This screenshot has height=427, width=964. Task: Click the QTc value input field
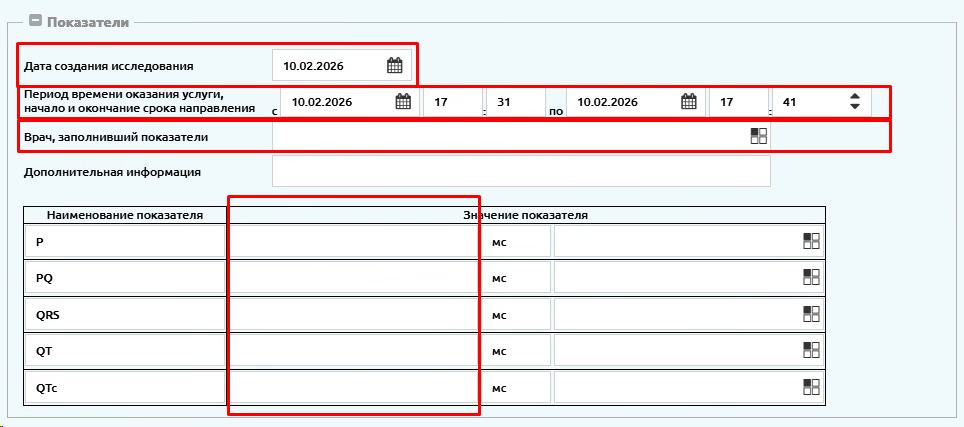354,386
